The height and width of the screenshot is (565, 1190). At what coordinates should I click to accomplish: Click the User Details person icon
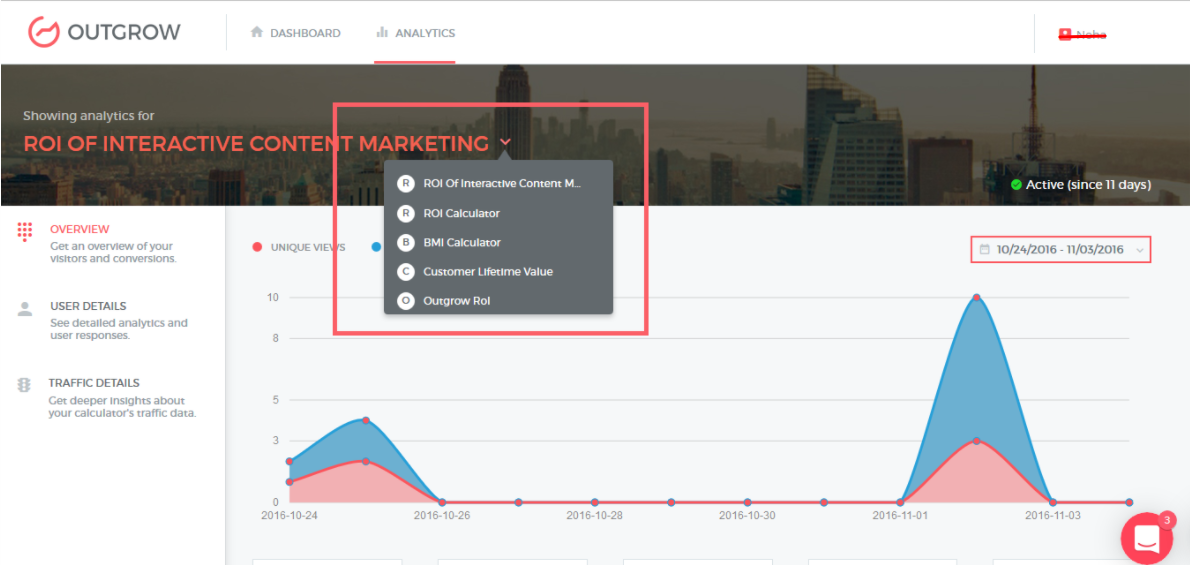click(x=25, y=308)
